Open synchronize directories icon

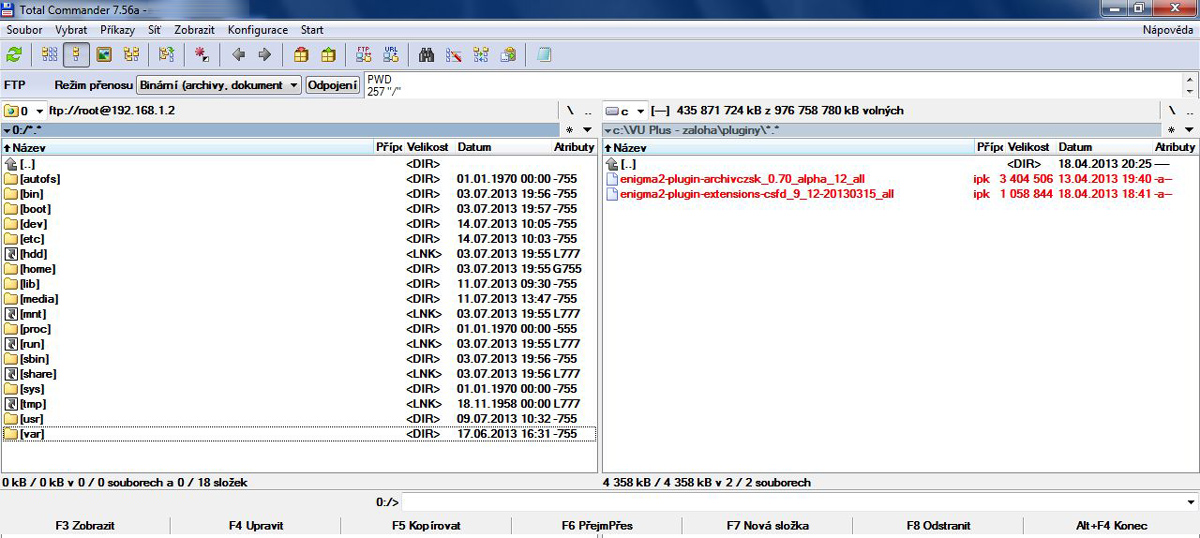(x=481, y=55)
